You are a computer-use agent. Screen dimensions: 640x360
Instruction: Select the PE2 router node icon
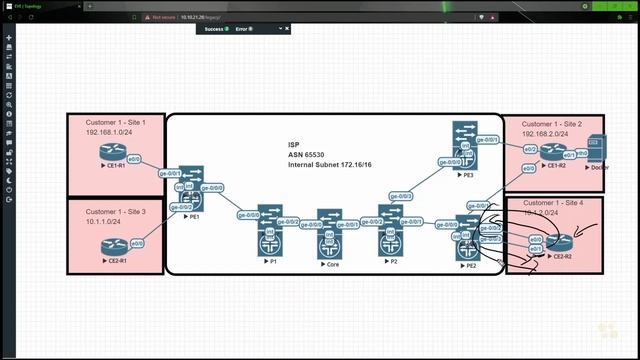[468, 238]
